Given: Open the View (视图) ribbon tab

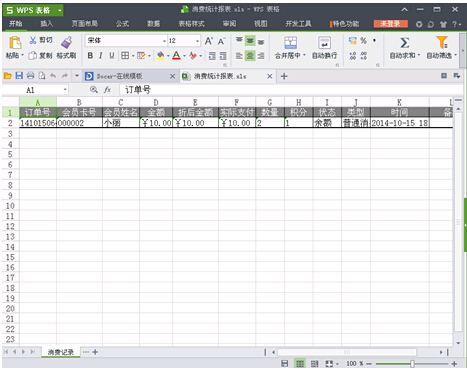Looking at the screenshot, I should [x=260, y=24].
